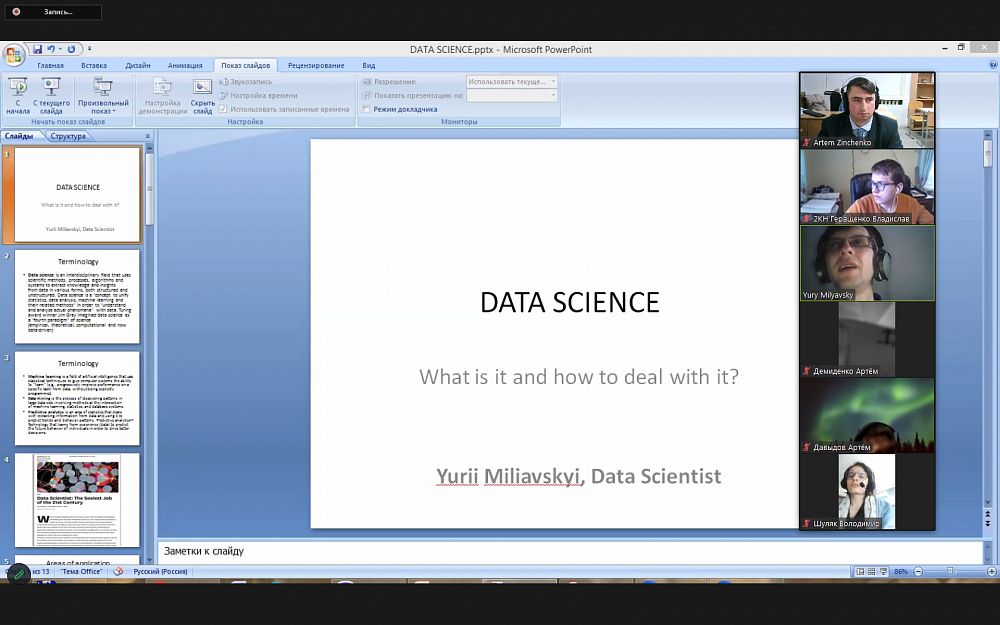1000x625 pixels.
Task: Expand the undo history dropdown arrow
Action: click(x=60, y=49)
